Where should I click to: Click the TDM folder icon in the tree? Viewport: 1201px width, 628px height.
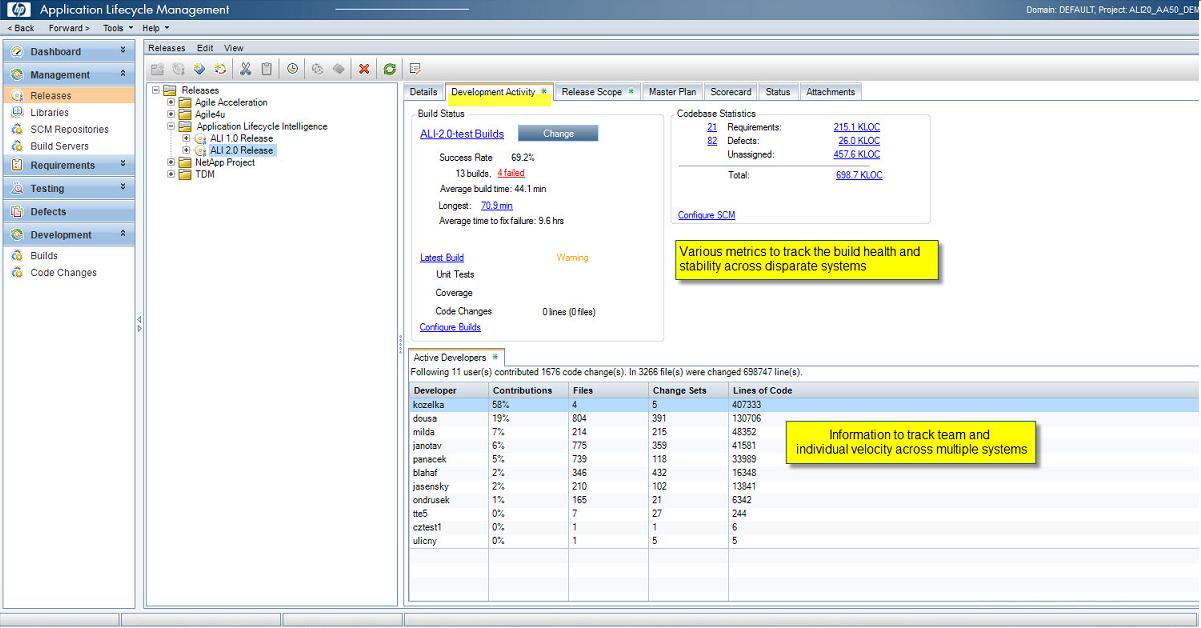[185, 175]
